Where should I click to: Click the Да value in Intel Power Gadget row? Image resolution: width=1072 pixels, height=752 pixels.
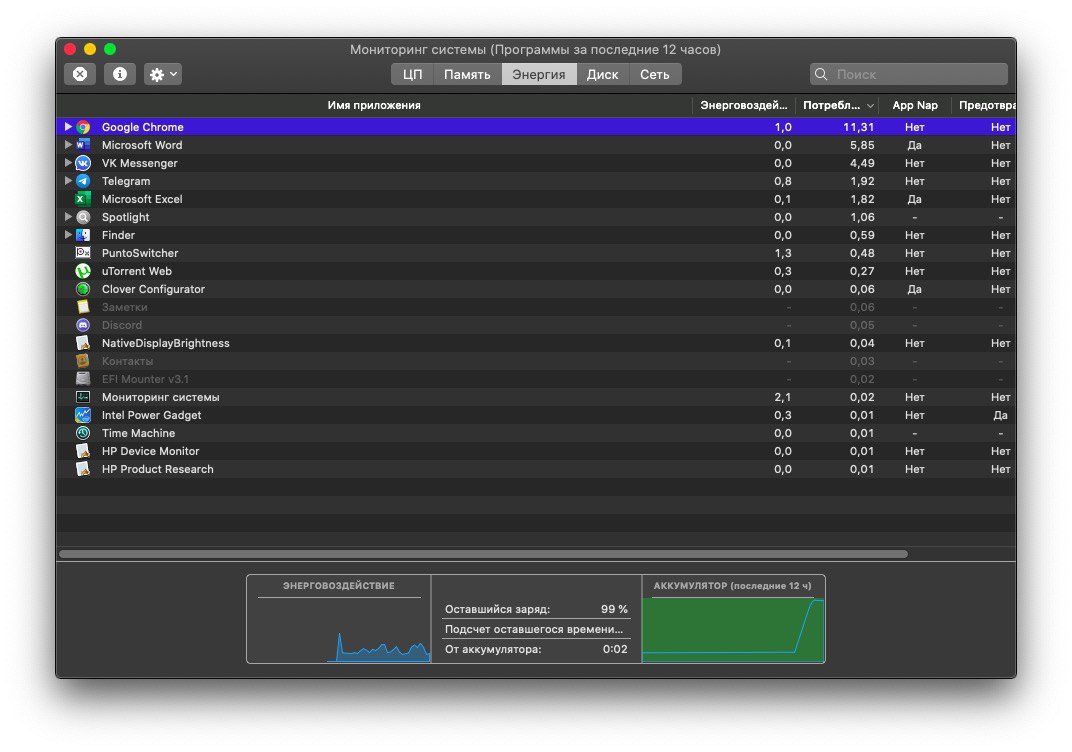[x=1000, y=415]
